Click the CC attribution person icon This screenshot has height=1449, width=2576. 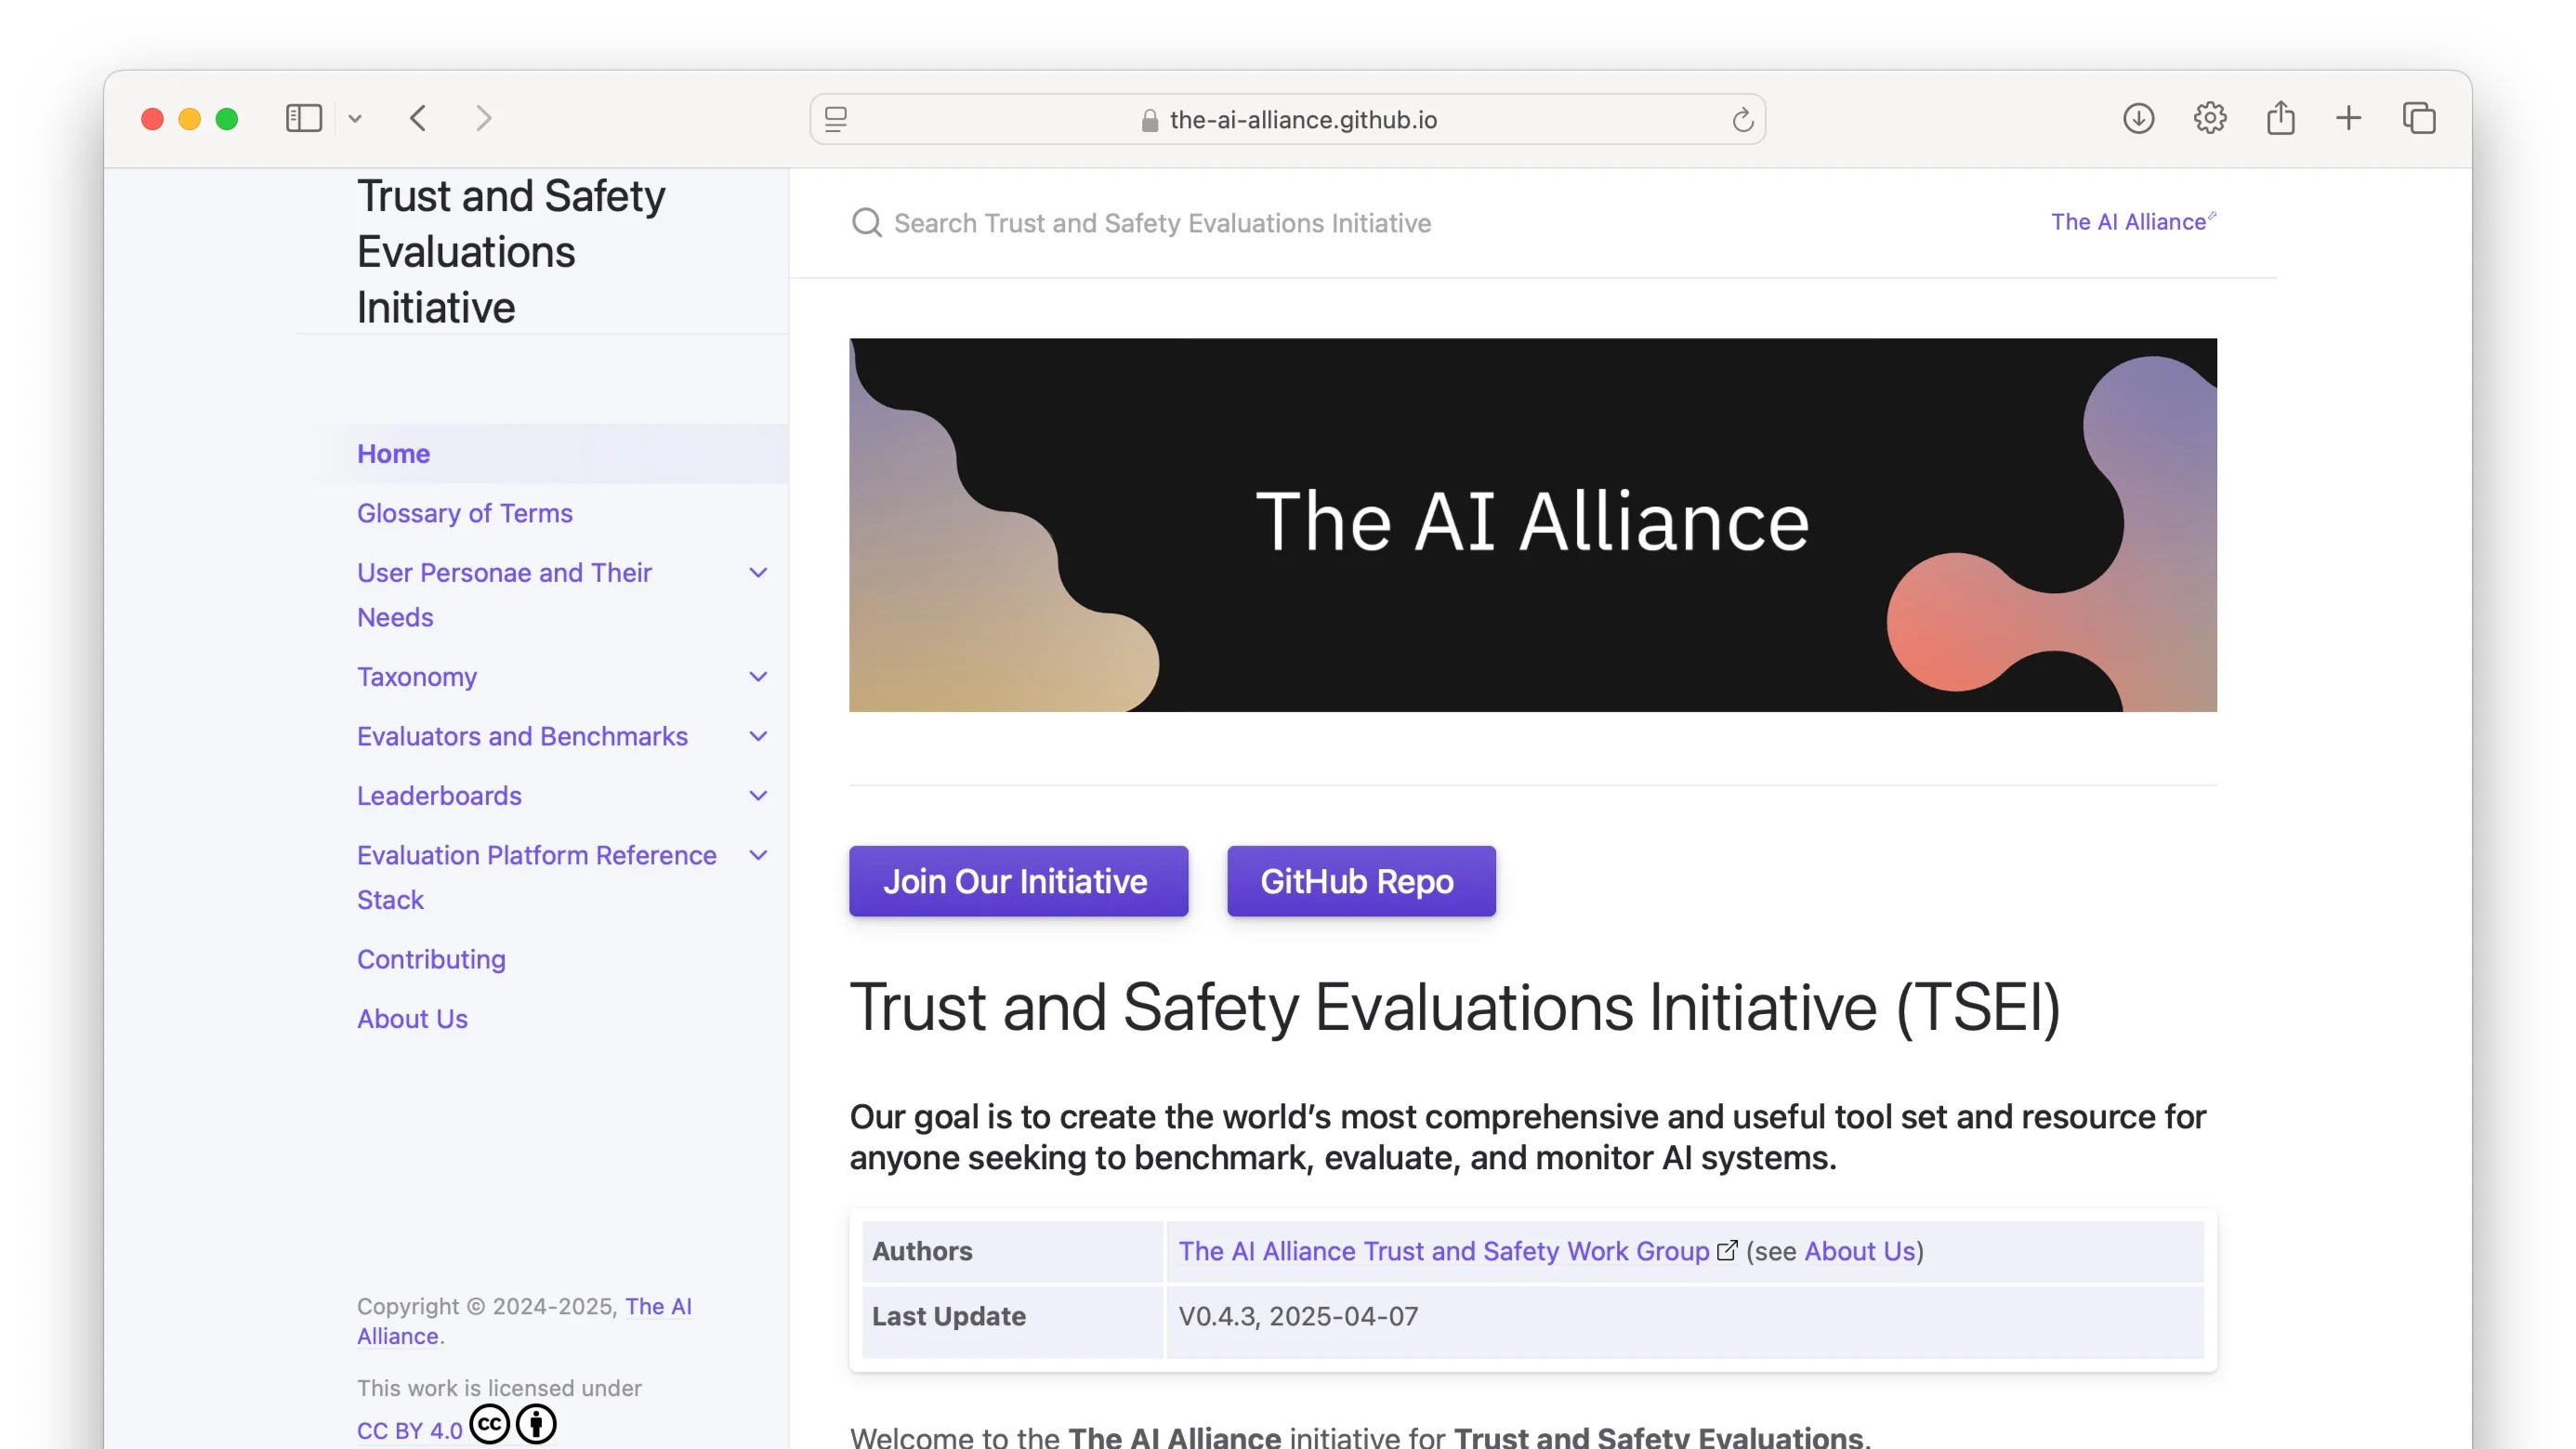536,1423
